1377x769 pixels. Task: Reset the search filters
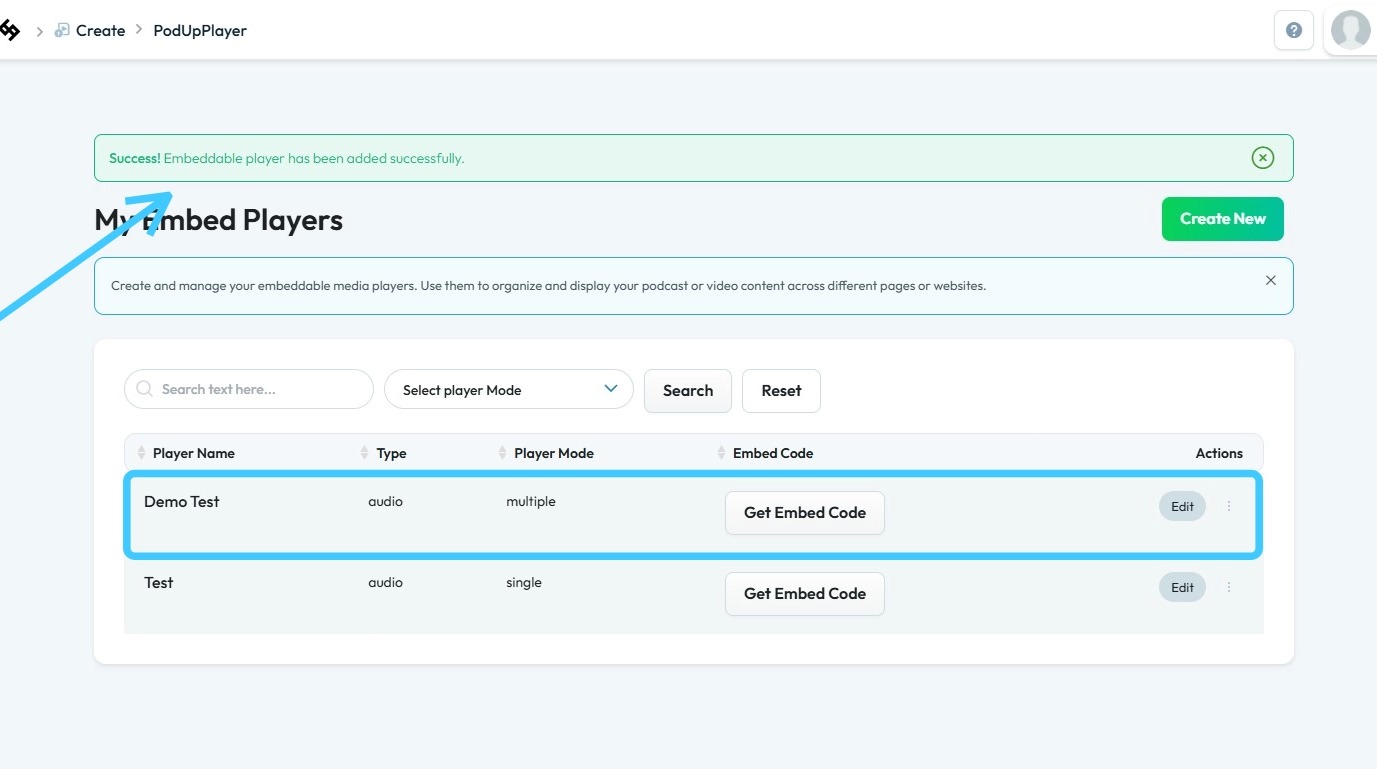tap(781, 391)
